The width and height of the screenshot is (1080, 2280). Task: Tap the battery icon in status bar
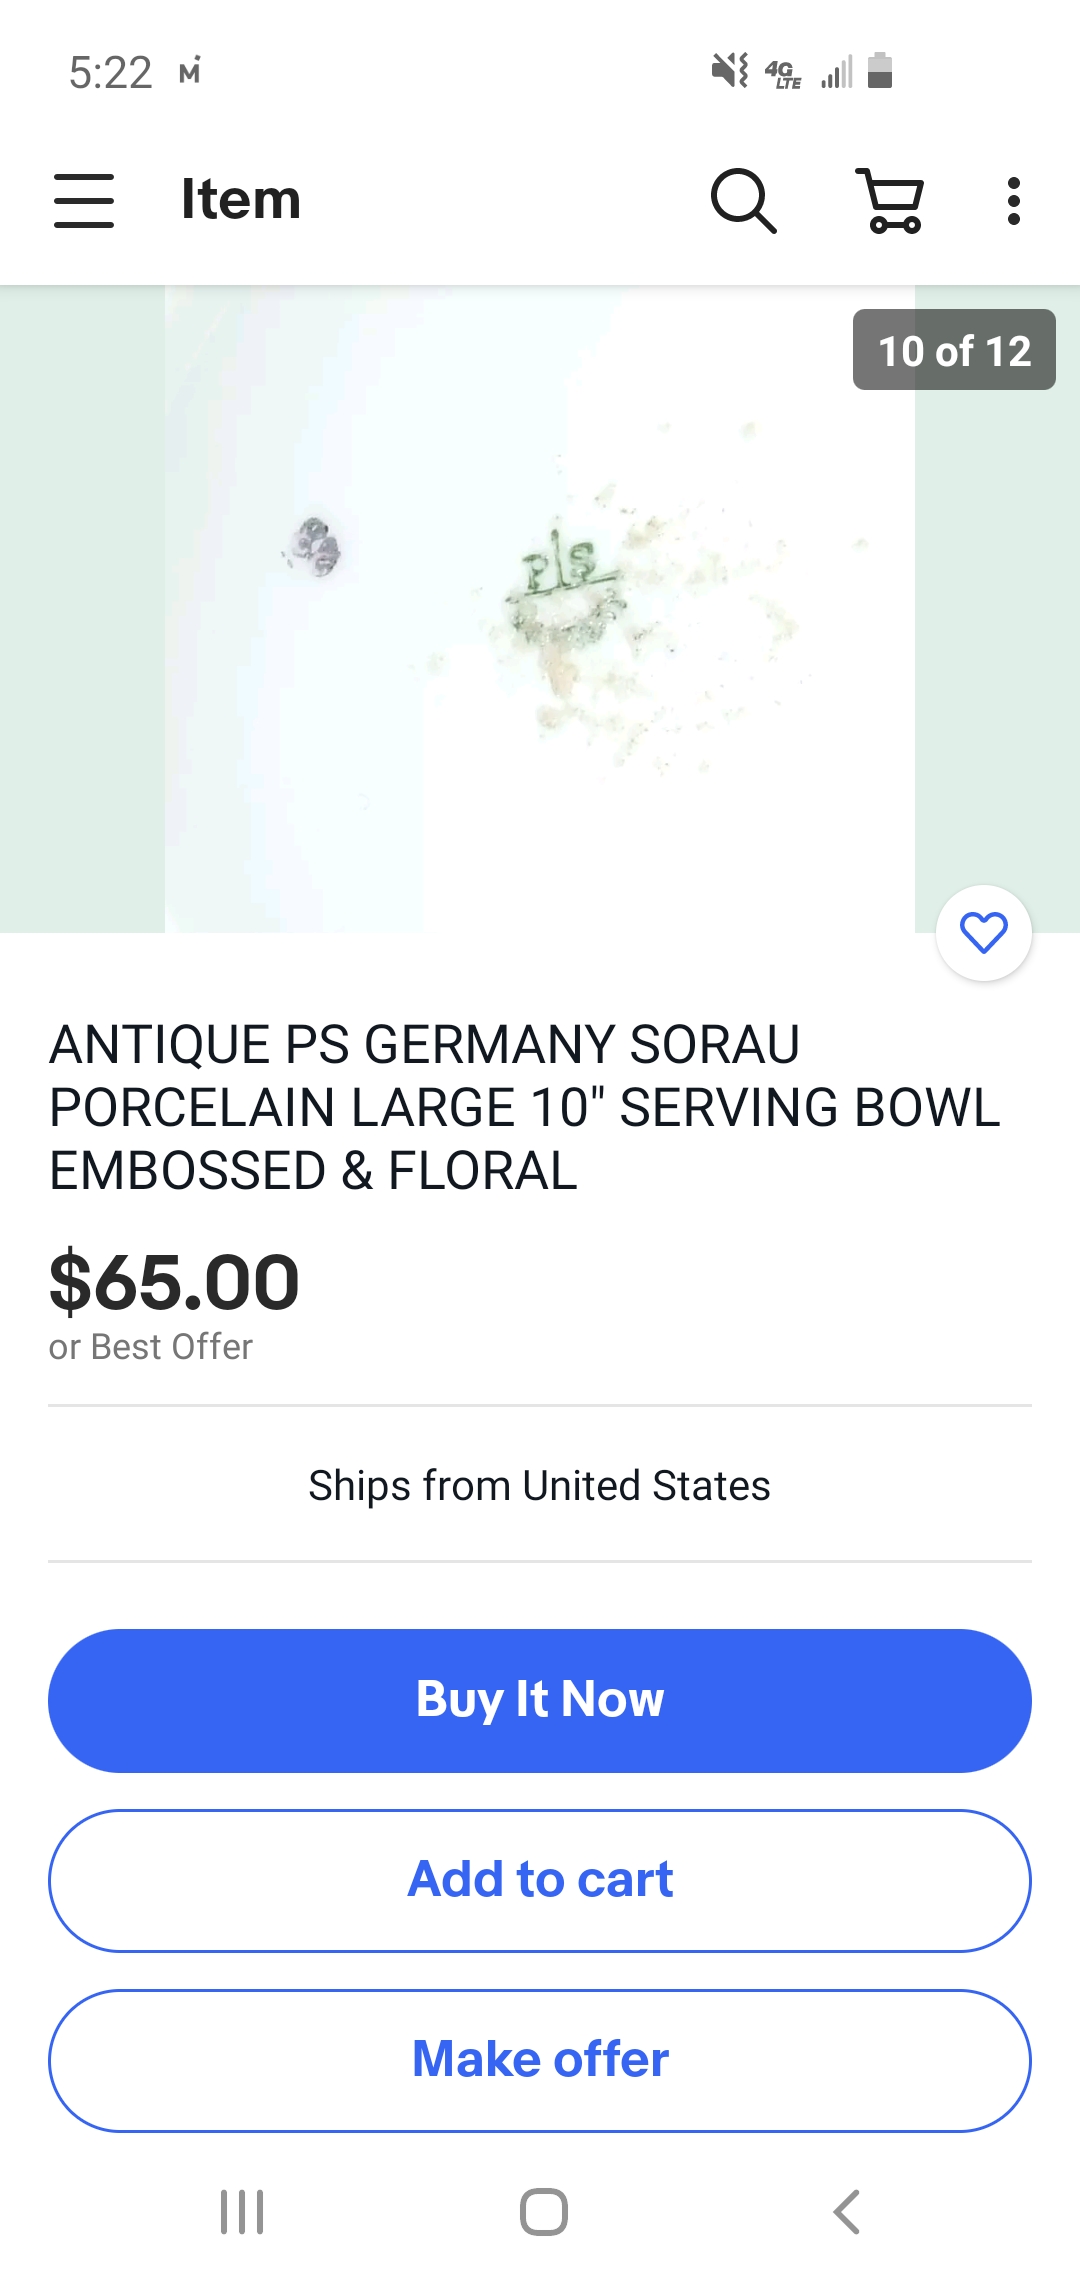880,71
